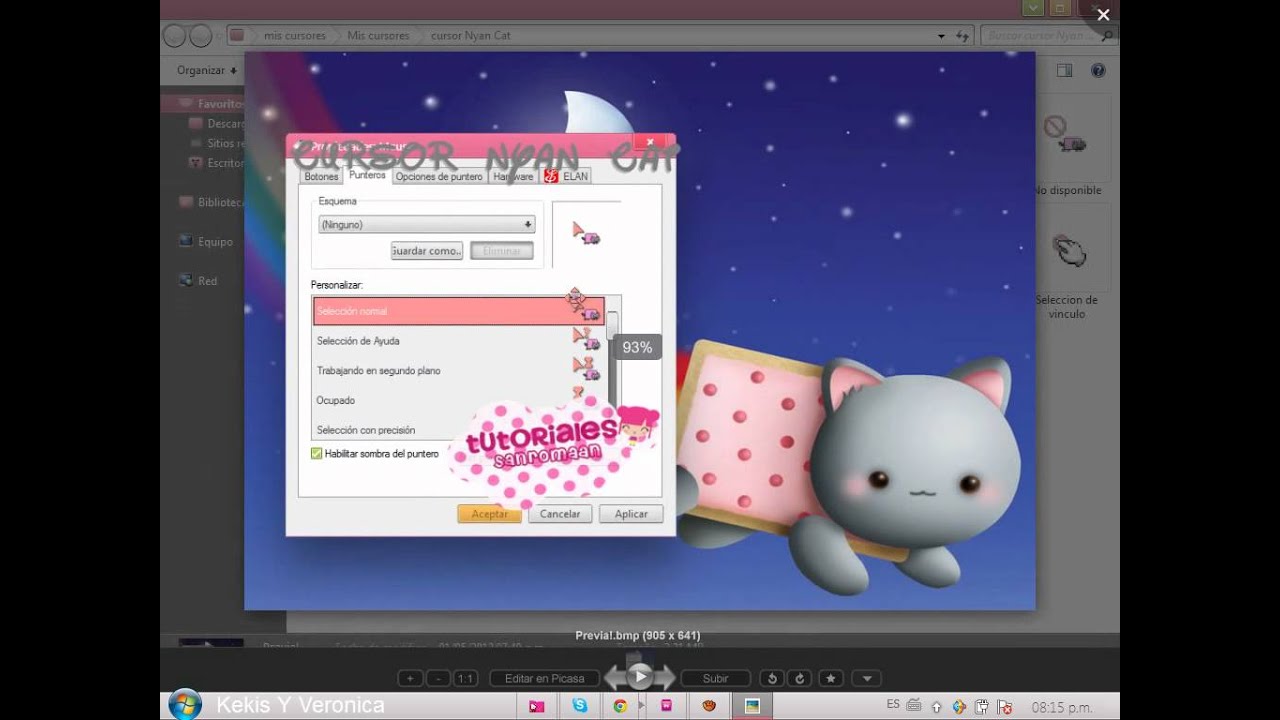Rotate the photo counterclockwise
Viewport: 1280px width, 720px height.
771,678
